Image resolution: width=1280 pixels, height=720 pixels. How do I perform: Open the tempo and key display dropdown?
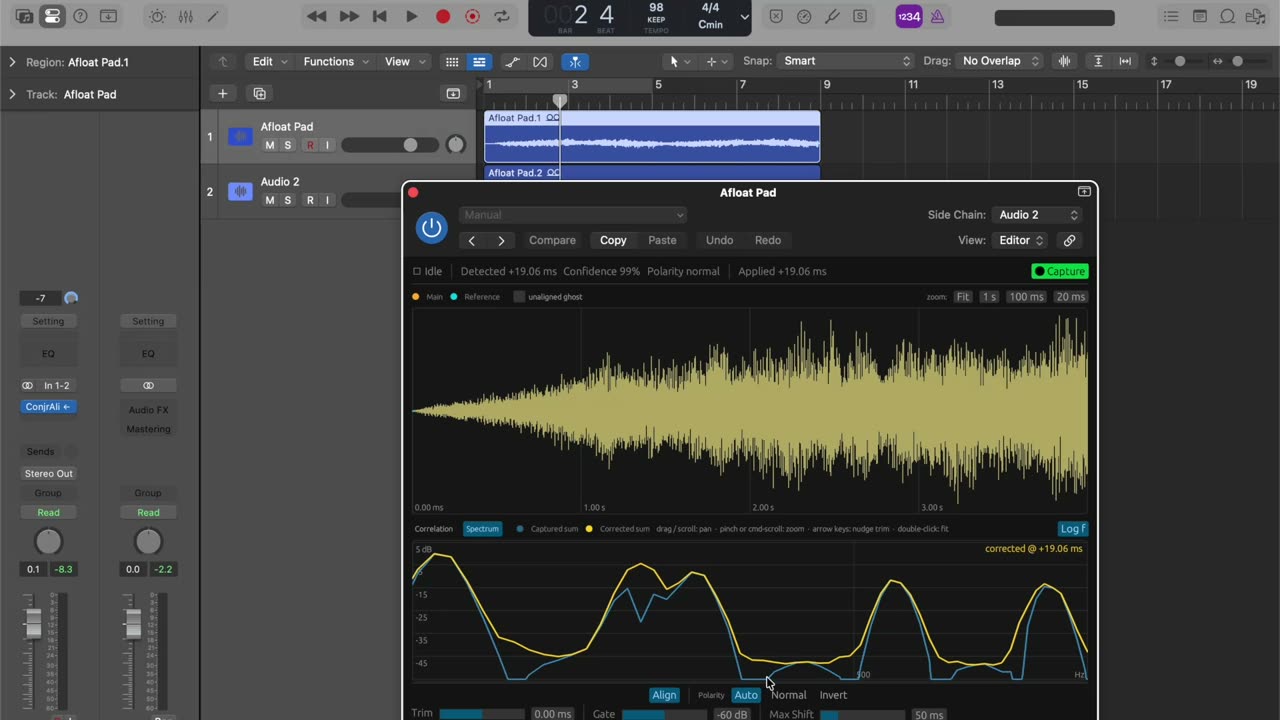coord(745,17)
